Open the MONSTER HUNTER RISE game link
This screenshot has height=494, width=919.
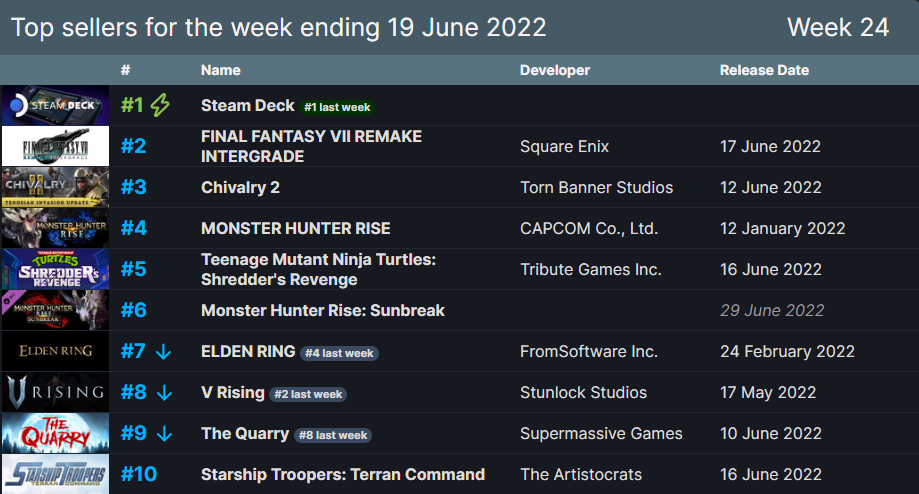tap(295, 229)
